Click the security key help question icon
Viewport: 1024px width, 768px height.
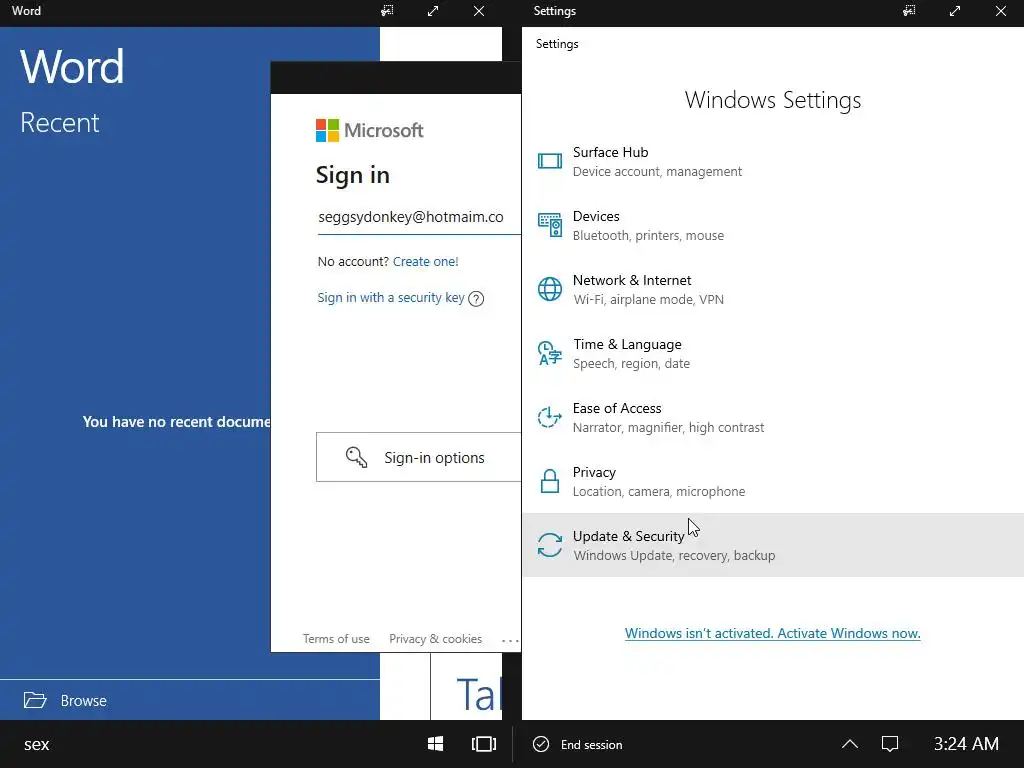tap(476, 299)
